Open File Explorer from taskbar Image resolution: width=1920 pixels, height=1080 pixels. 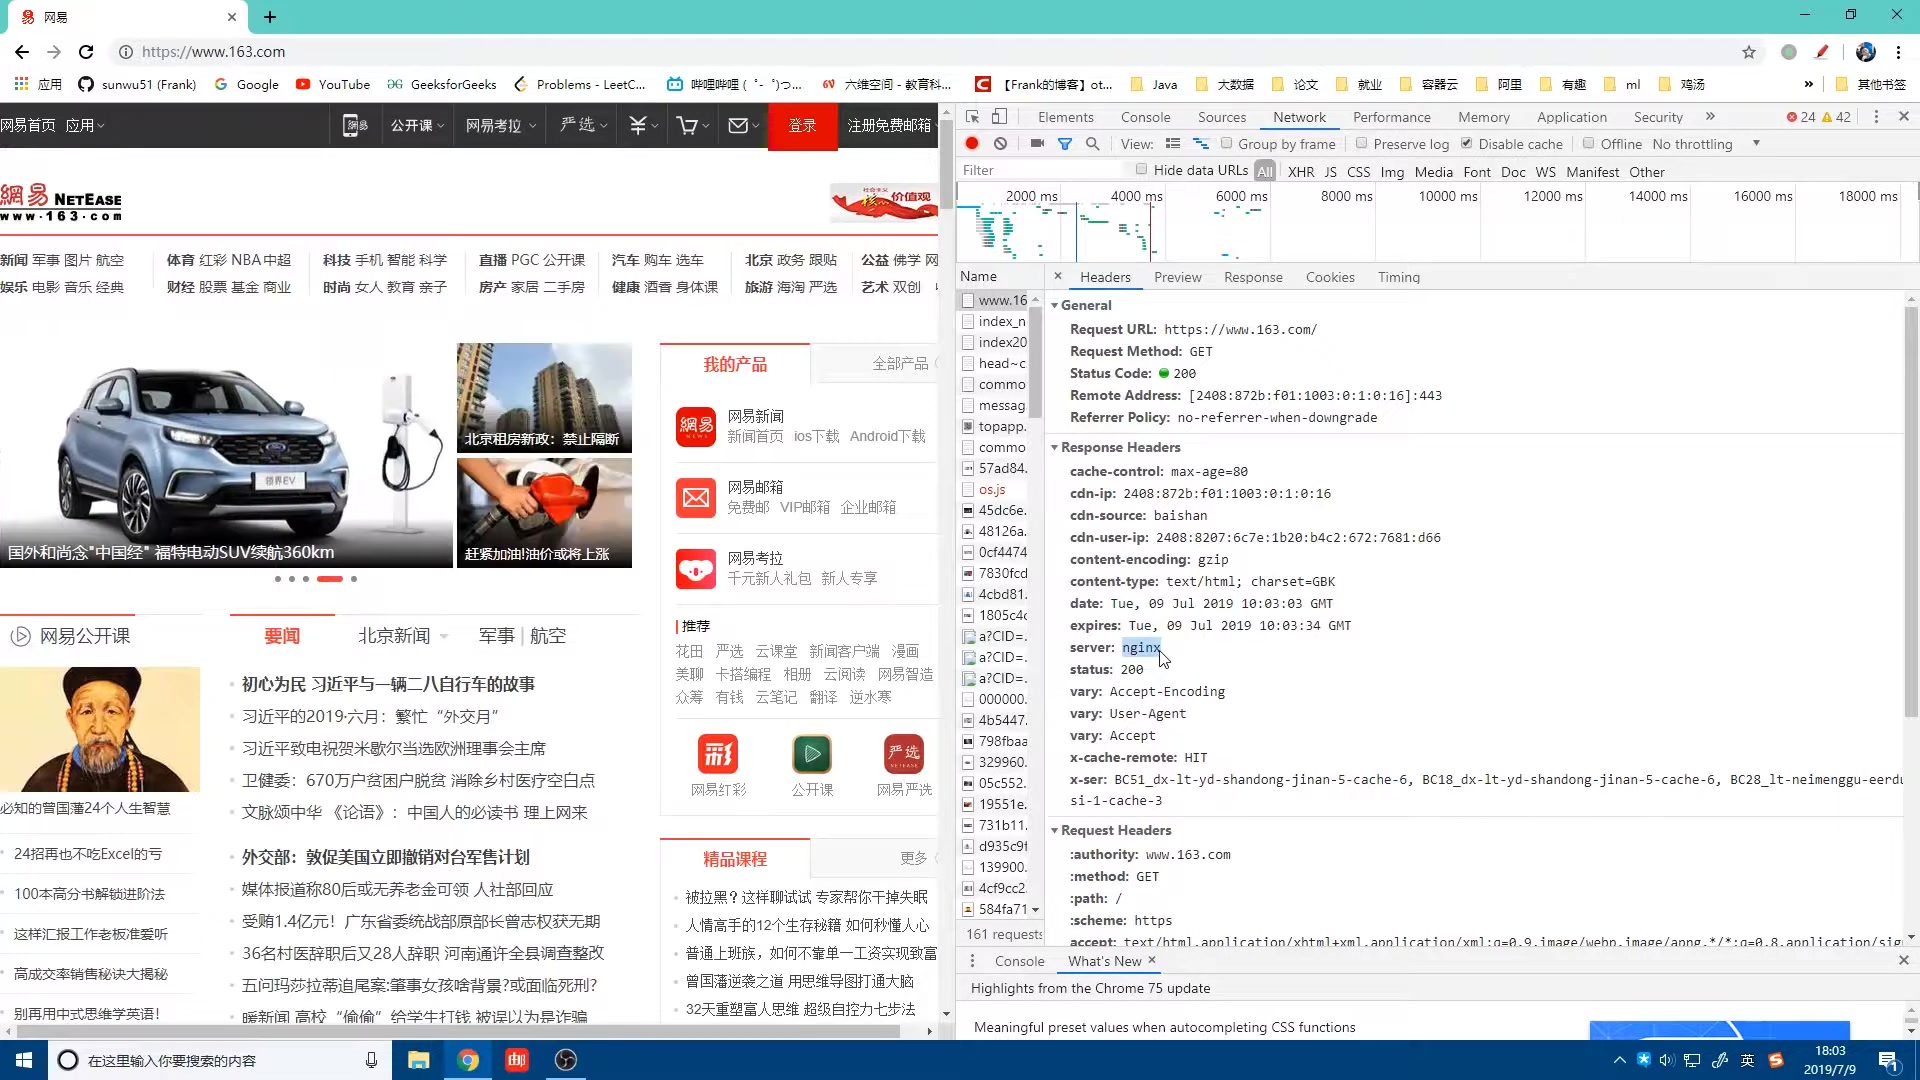click(418, 1060)
